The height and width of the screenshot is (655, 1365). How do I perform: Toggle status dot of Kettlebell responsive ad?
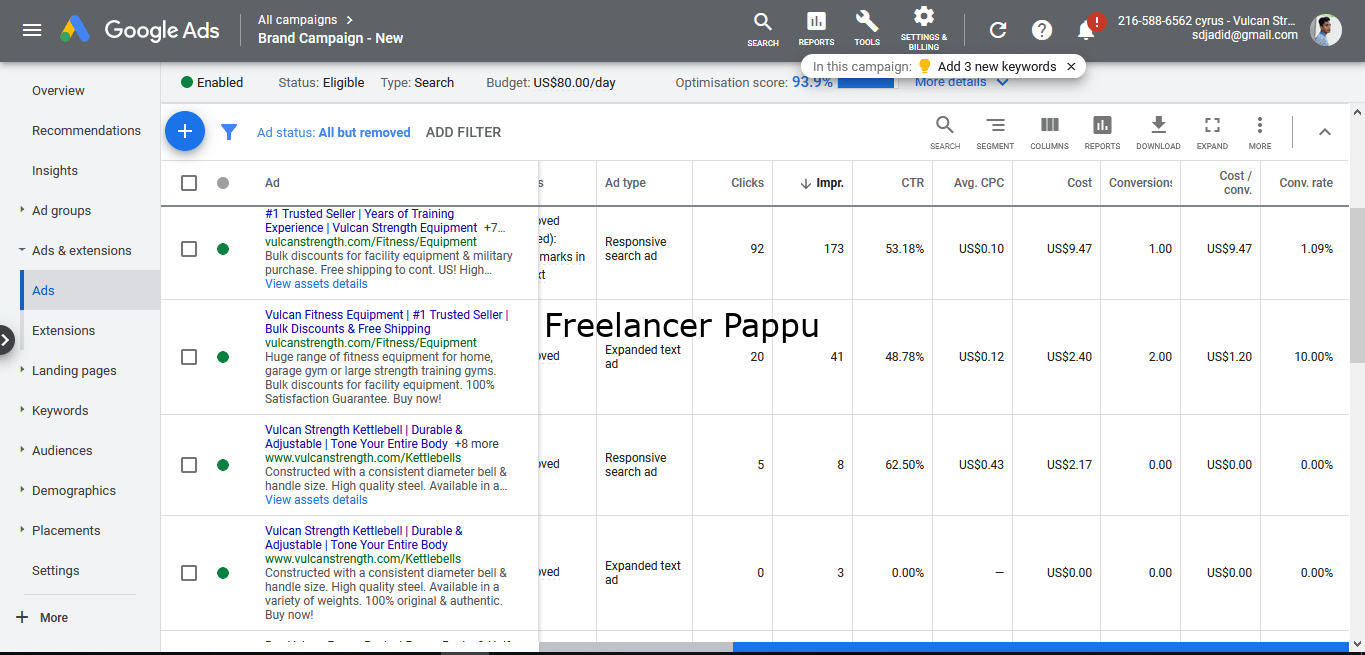[x=223, y=465]
